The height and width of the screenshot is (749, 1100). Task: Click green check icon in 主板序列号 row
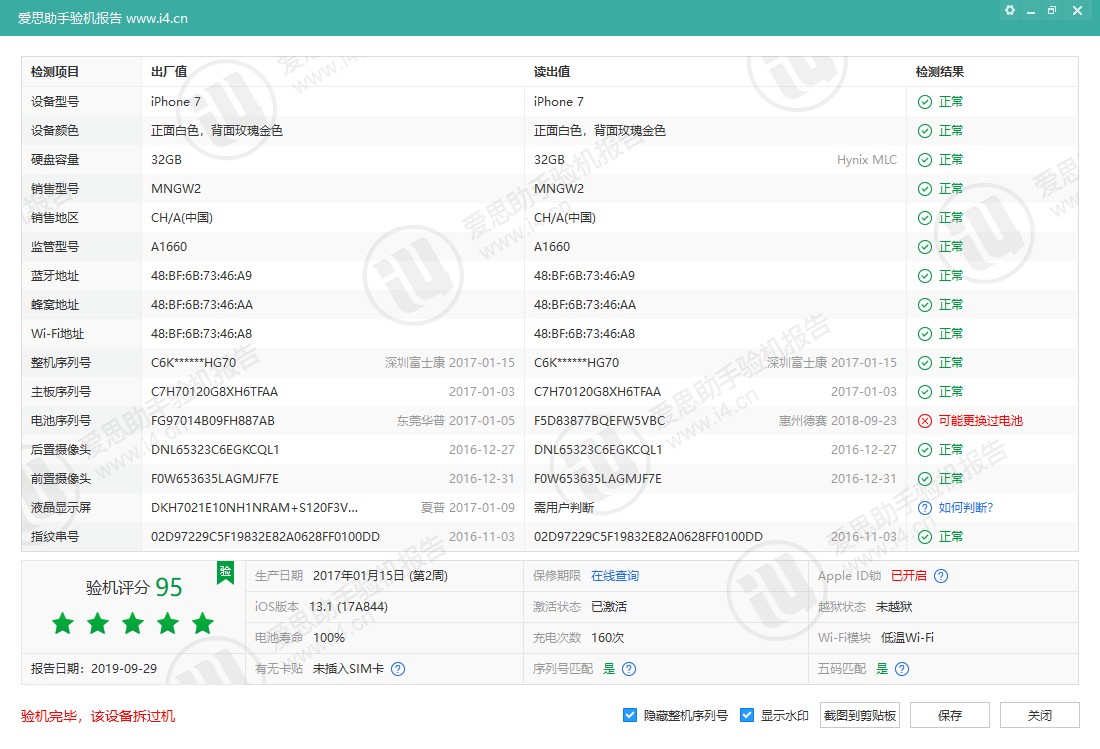[x=925, y=392]
